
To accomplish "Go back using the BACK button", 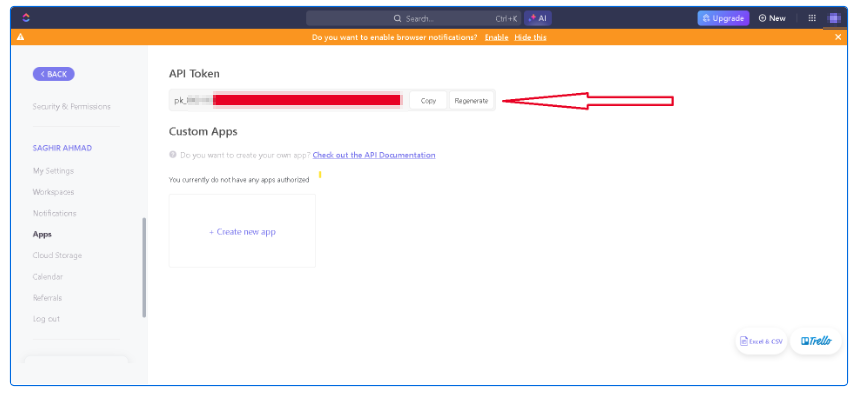I will 54,74.
